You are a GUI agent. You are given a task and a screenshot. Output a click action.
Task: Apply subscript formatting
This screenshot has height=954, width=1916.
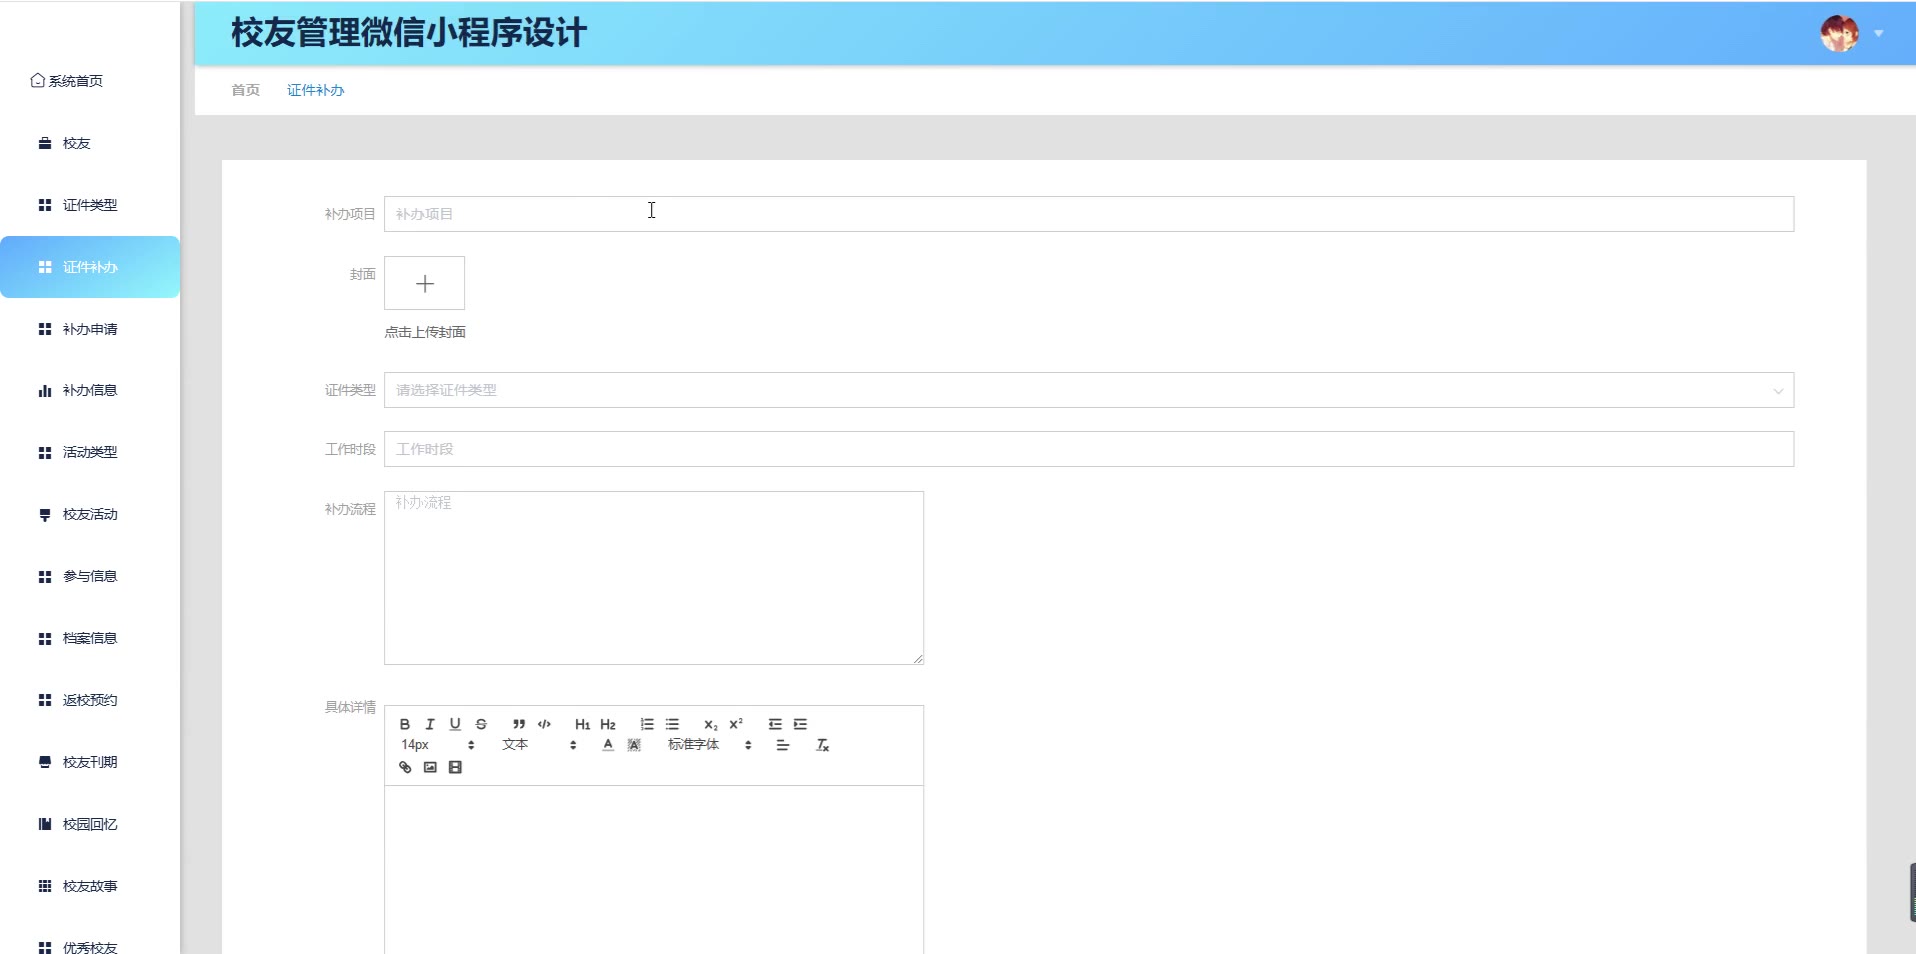coord(710,724)
